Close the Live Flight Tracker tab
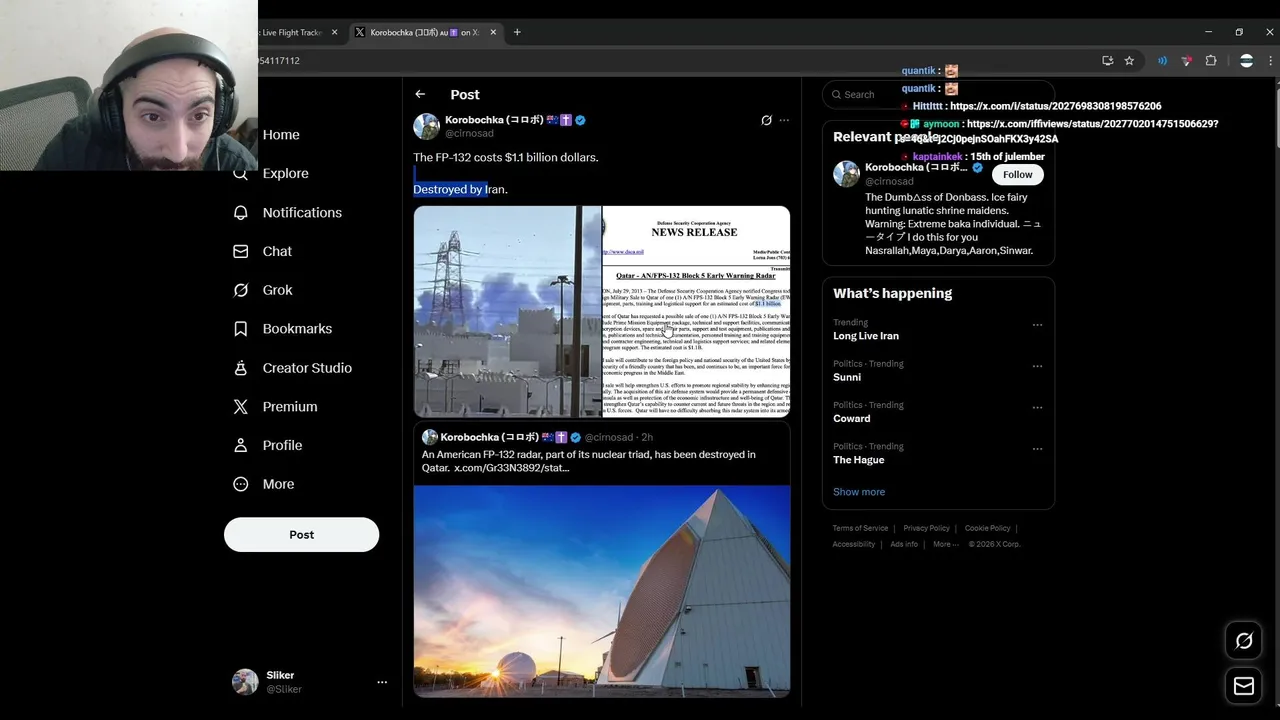 tap(334, 32)
